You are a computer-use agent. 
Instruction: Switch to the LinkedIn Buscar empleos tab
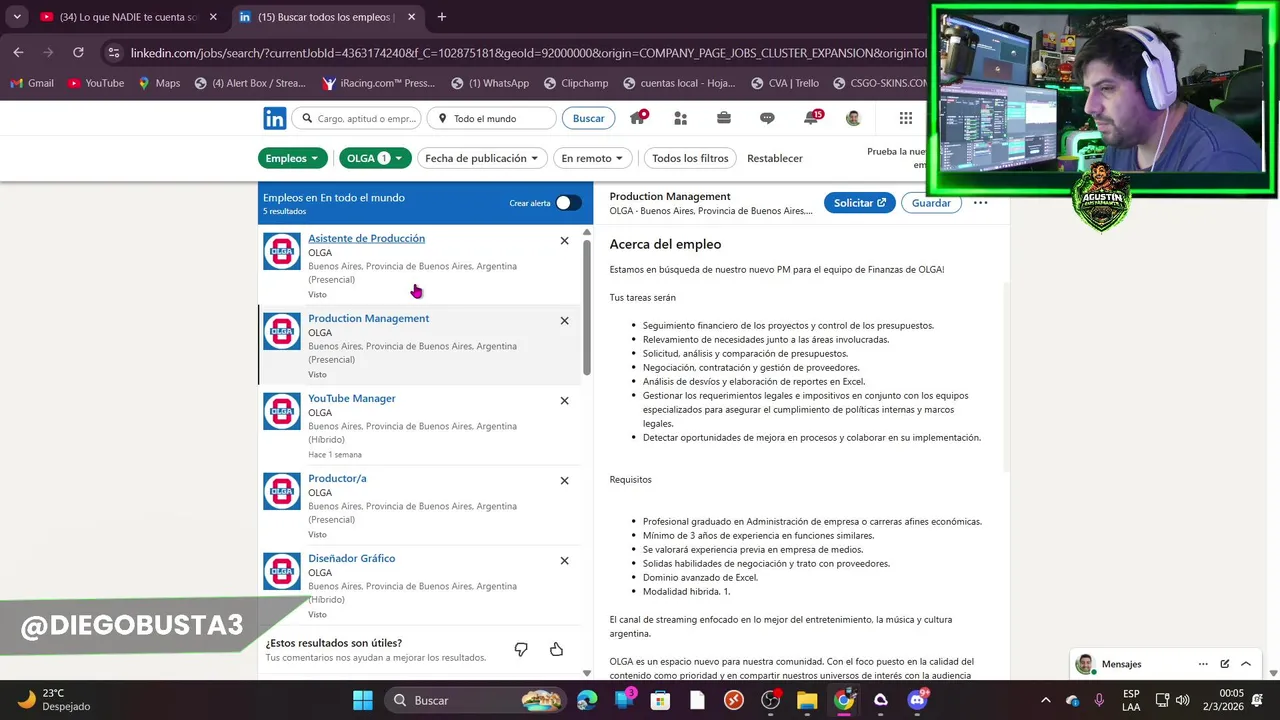[x=326, y=17]
